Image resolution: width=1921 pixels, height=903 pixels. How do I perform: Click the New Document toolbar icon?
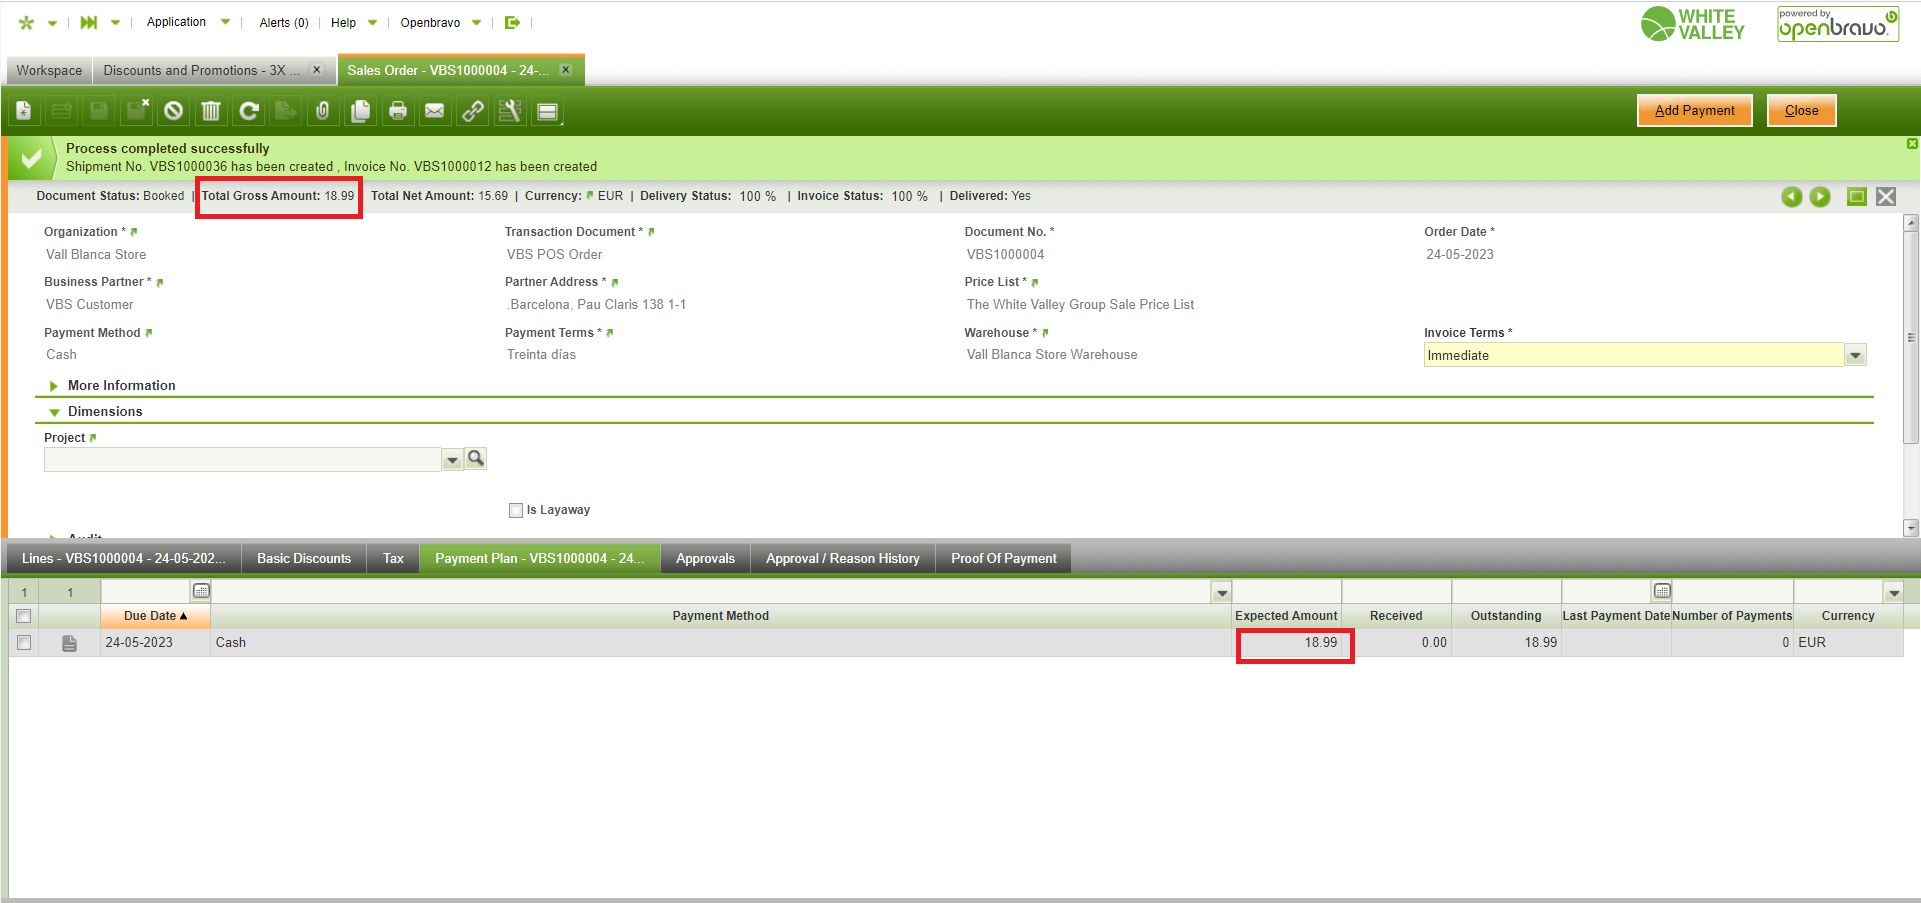coord(24,111)
